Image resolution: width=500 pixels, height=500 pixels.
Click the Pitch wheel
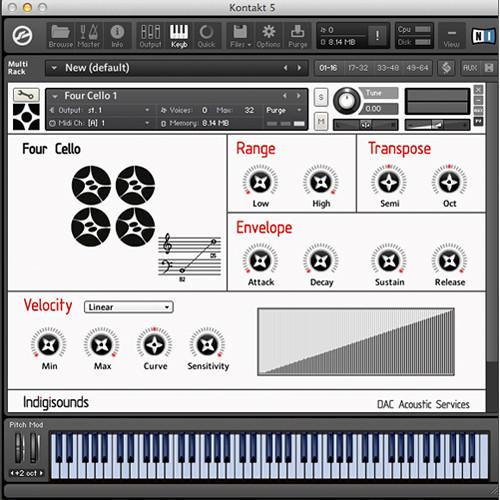tap(19, 447)
